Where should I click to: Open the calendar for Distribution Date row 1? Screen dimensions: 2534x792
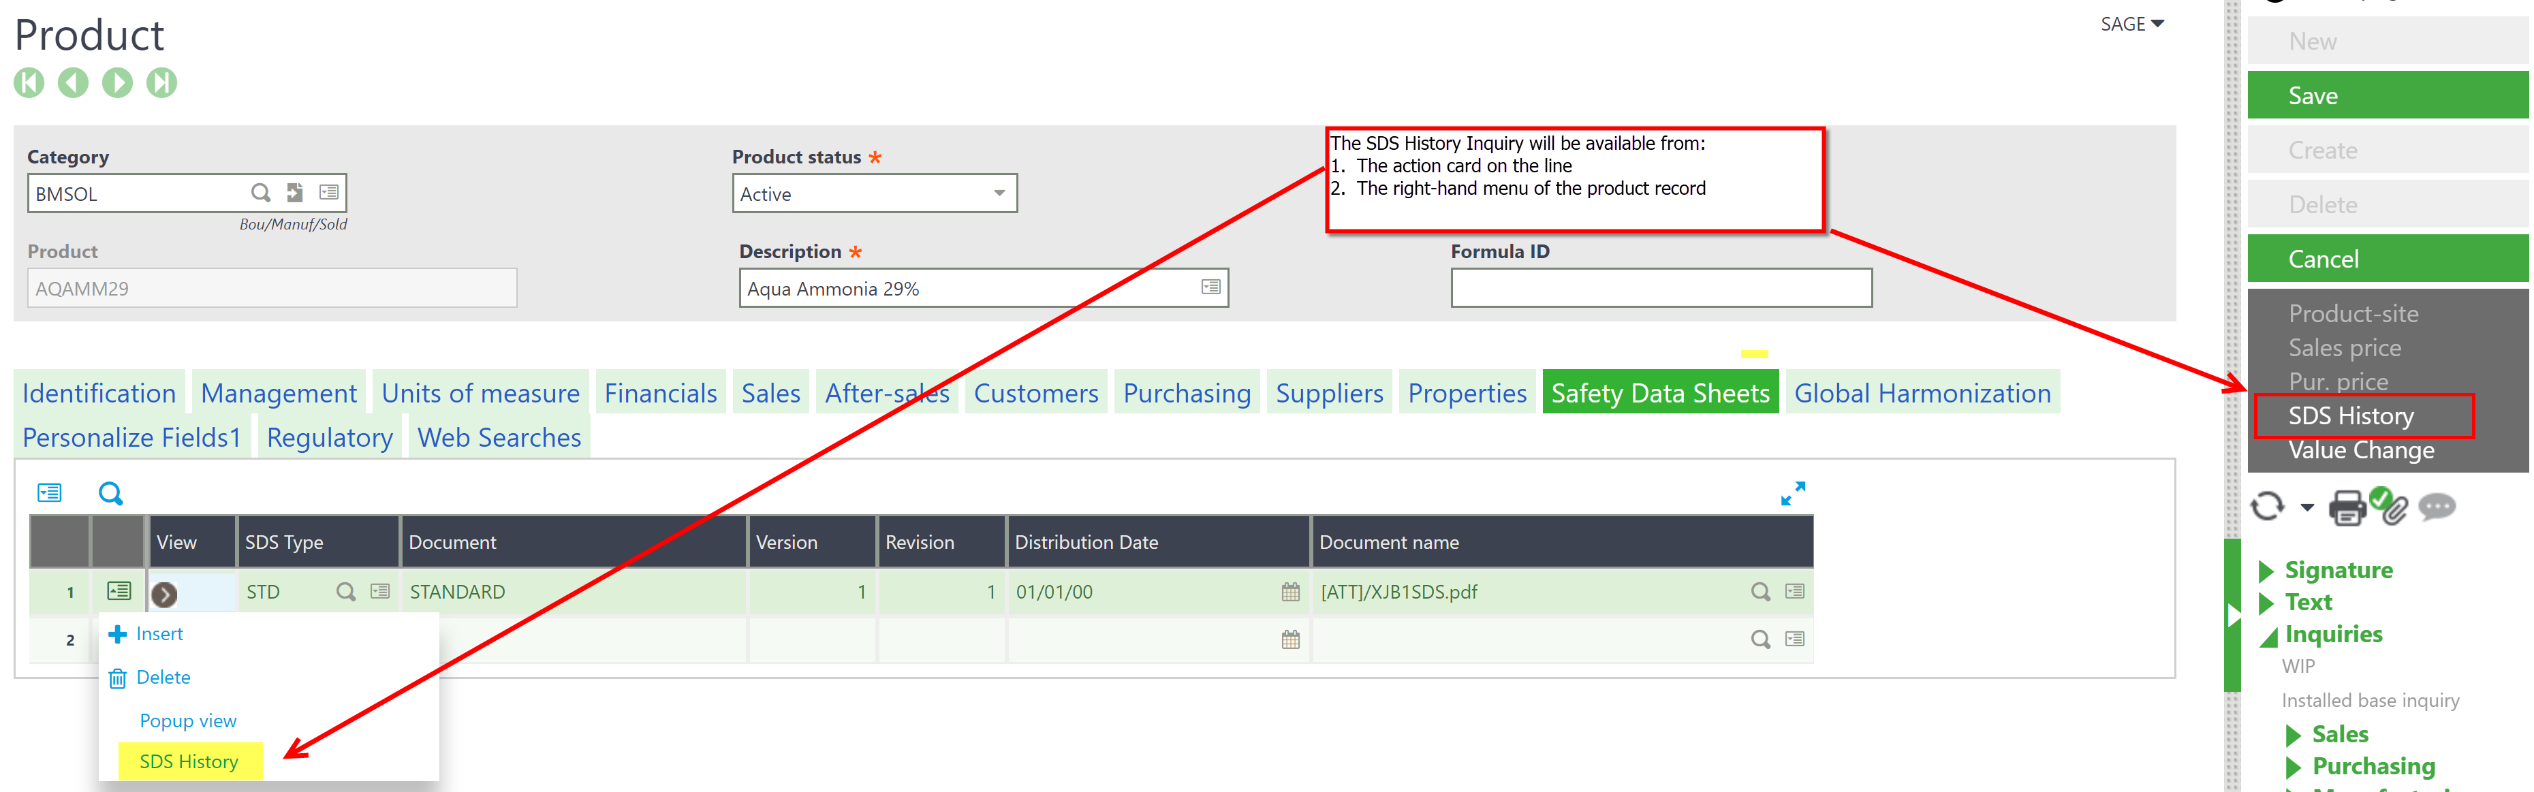[1290, 592]
